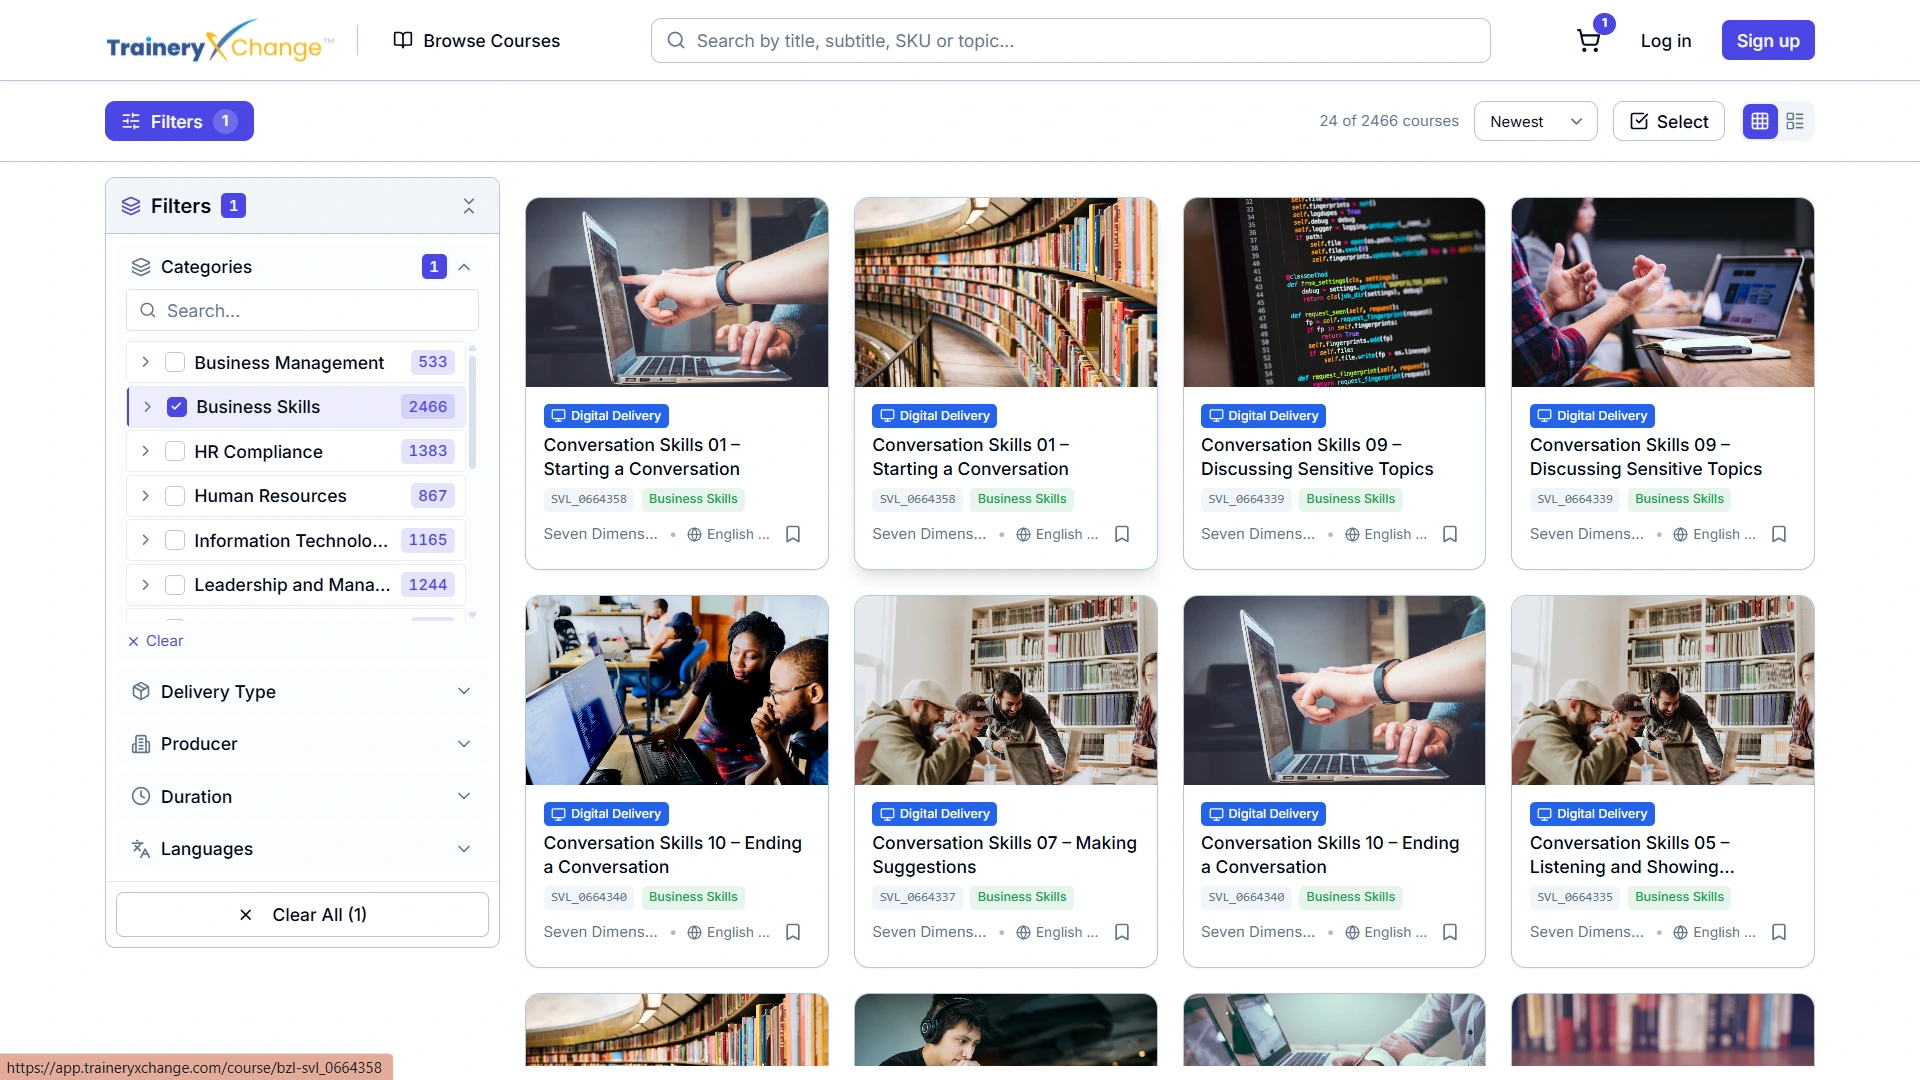Click the Sign up button
The width and height of the screenshot is (1920, 1080).
tap(1768, 41)
